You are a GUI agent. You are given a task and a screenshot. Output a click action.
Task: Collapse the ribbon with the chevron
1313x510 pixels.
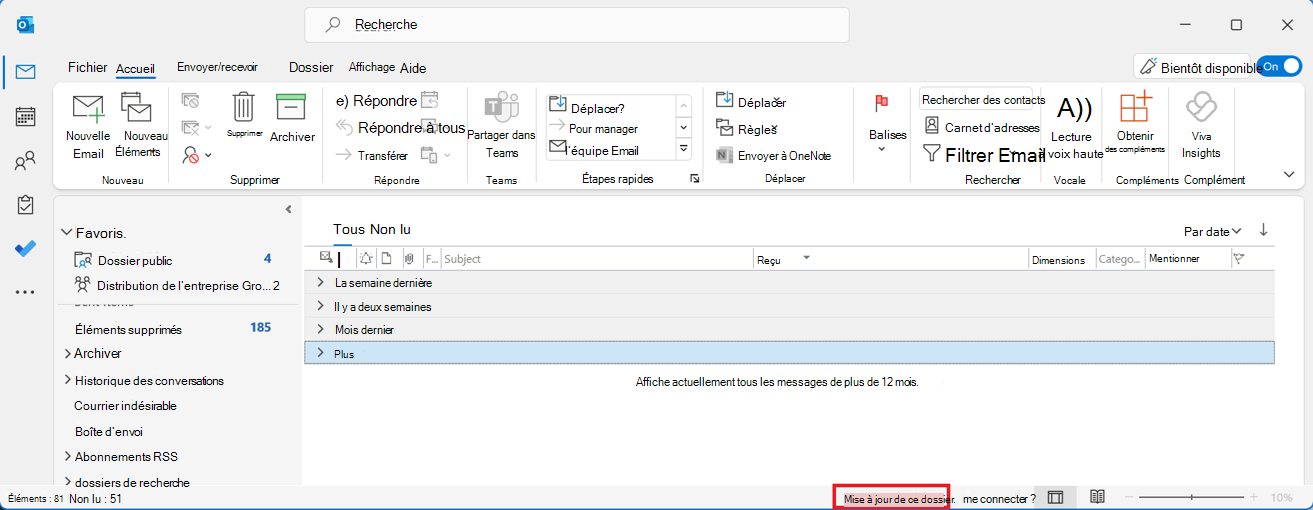coord(1289,174)
